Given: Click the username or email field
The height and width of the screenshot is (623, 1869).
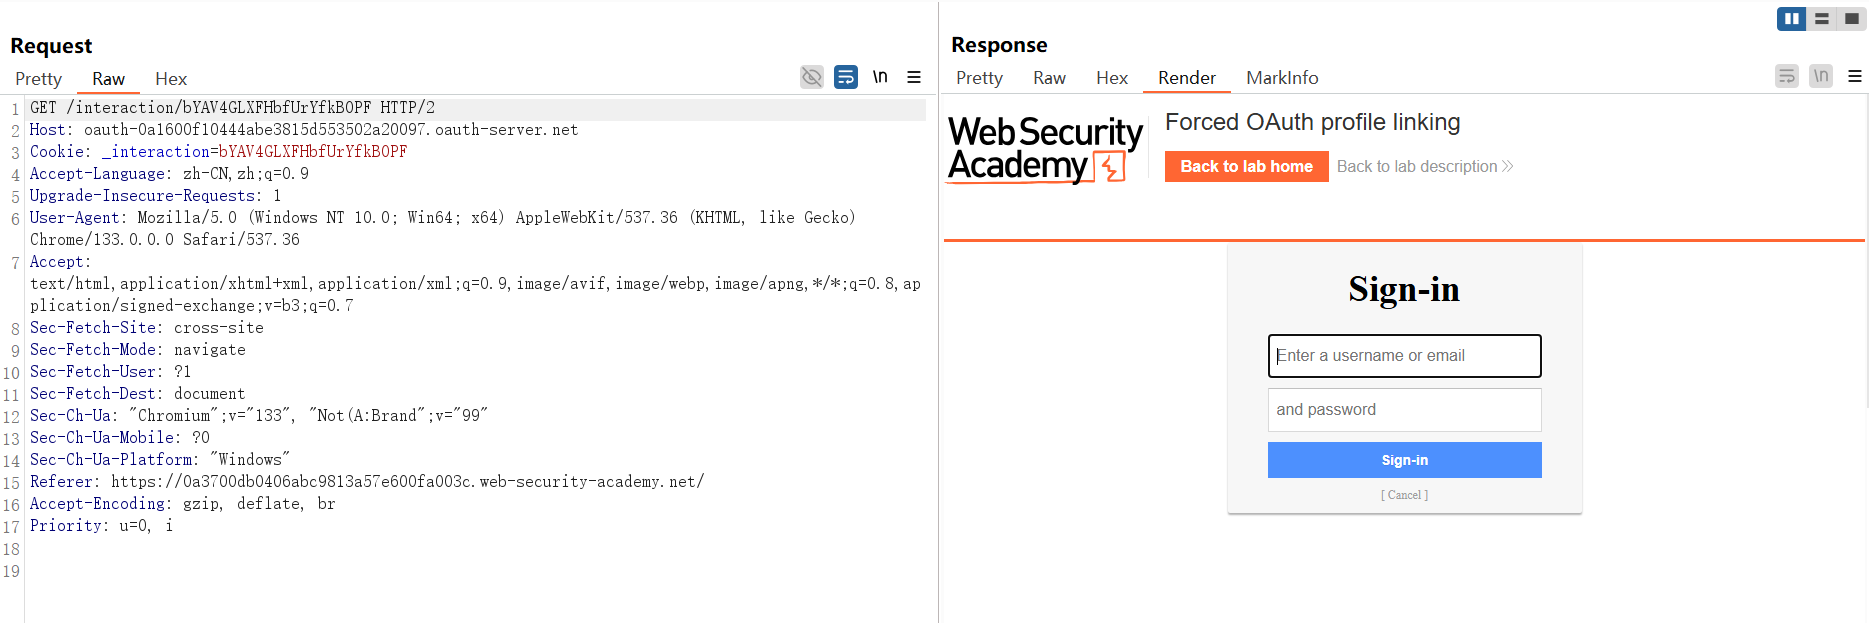Looking at the screenshot, I should coord(1404,356).
